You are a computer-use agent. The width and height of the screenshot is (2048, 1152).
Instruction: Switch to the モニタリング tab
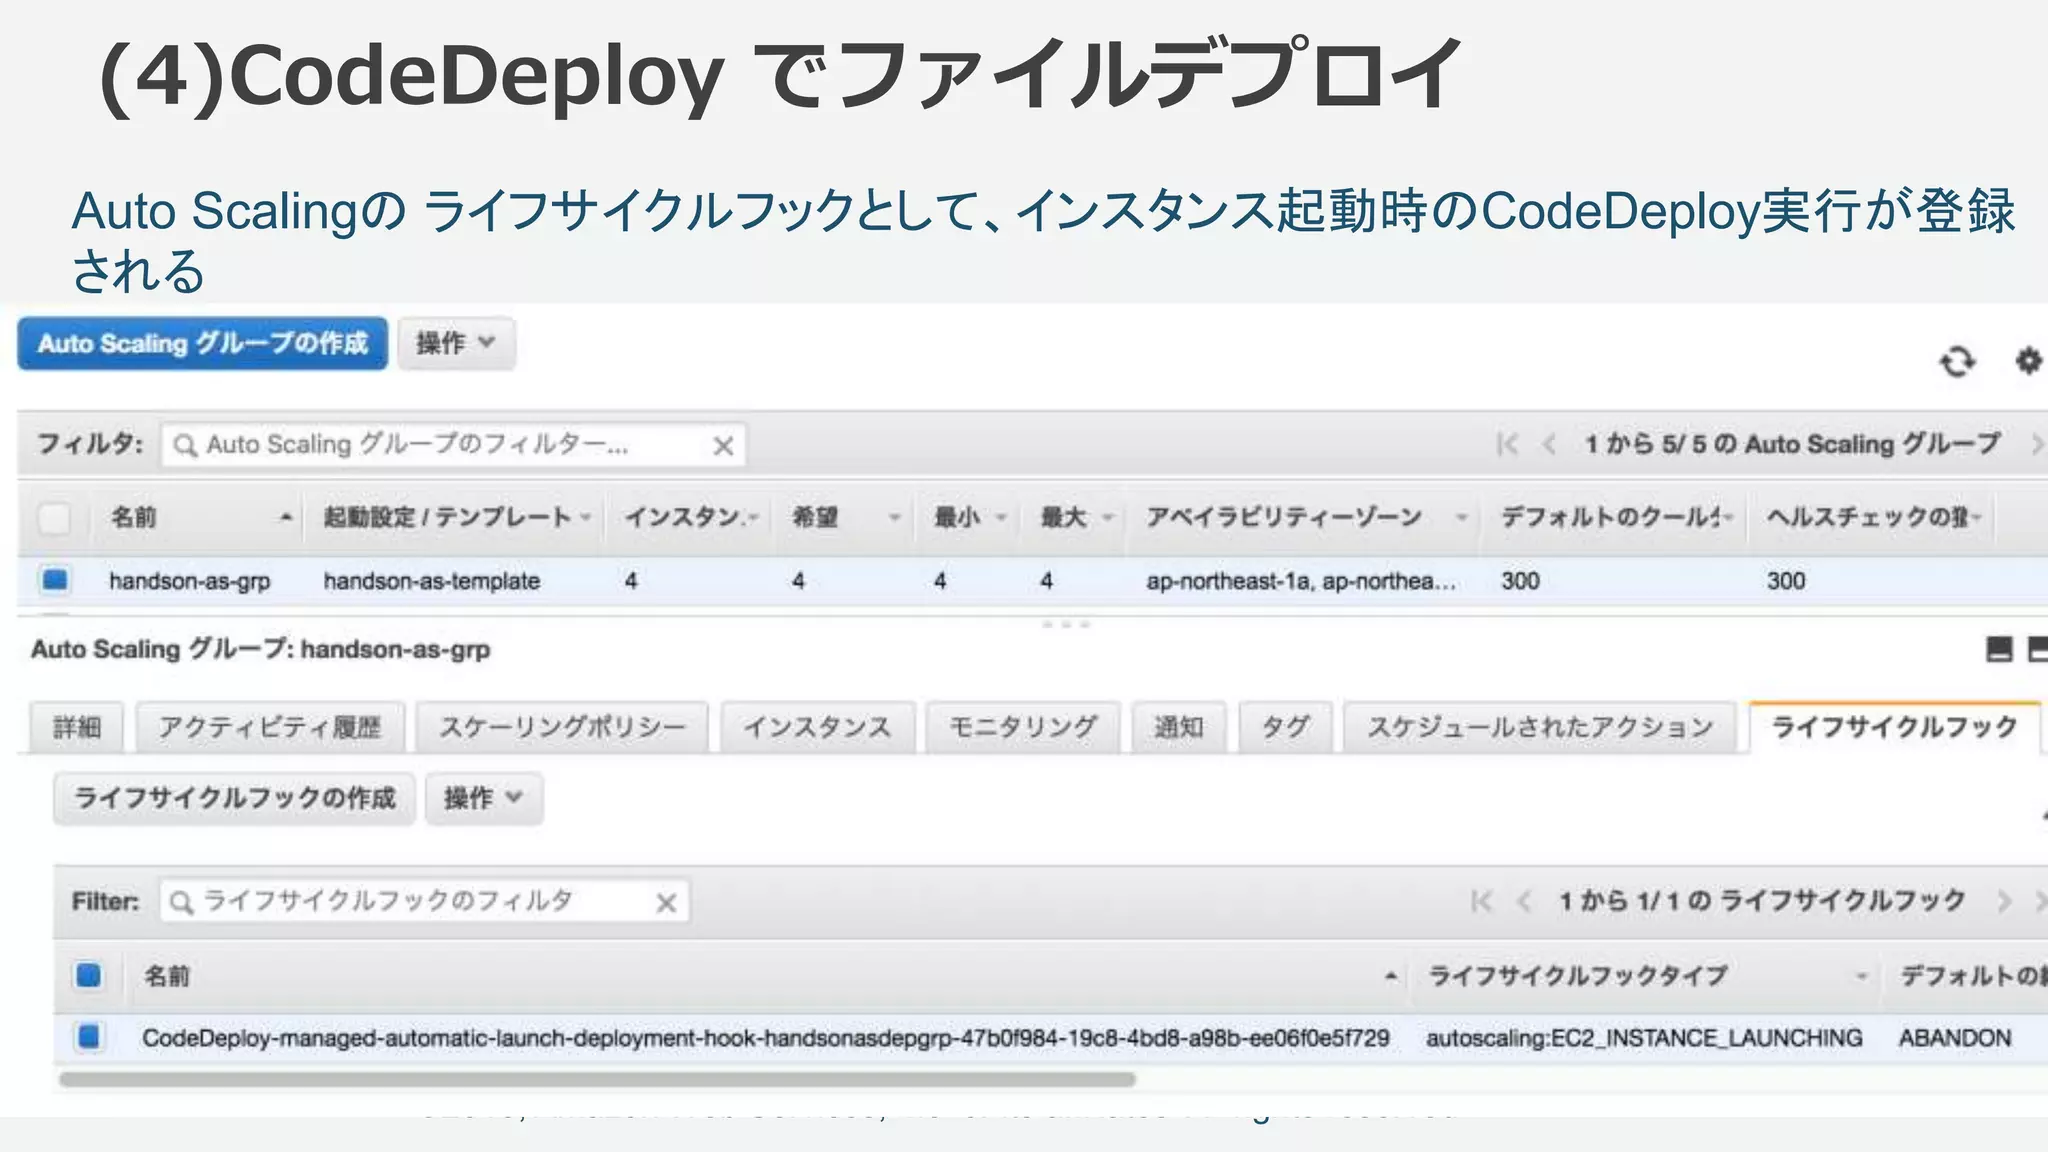click(x=1023, y=727)
